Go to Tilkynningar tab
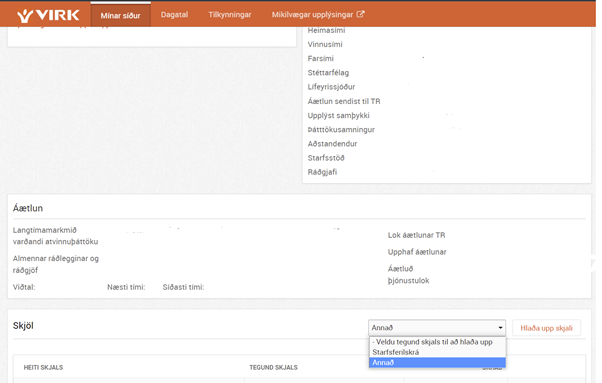 tap(230, 15)
